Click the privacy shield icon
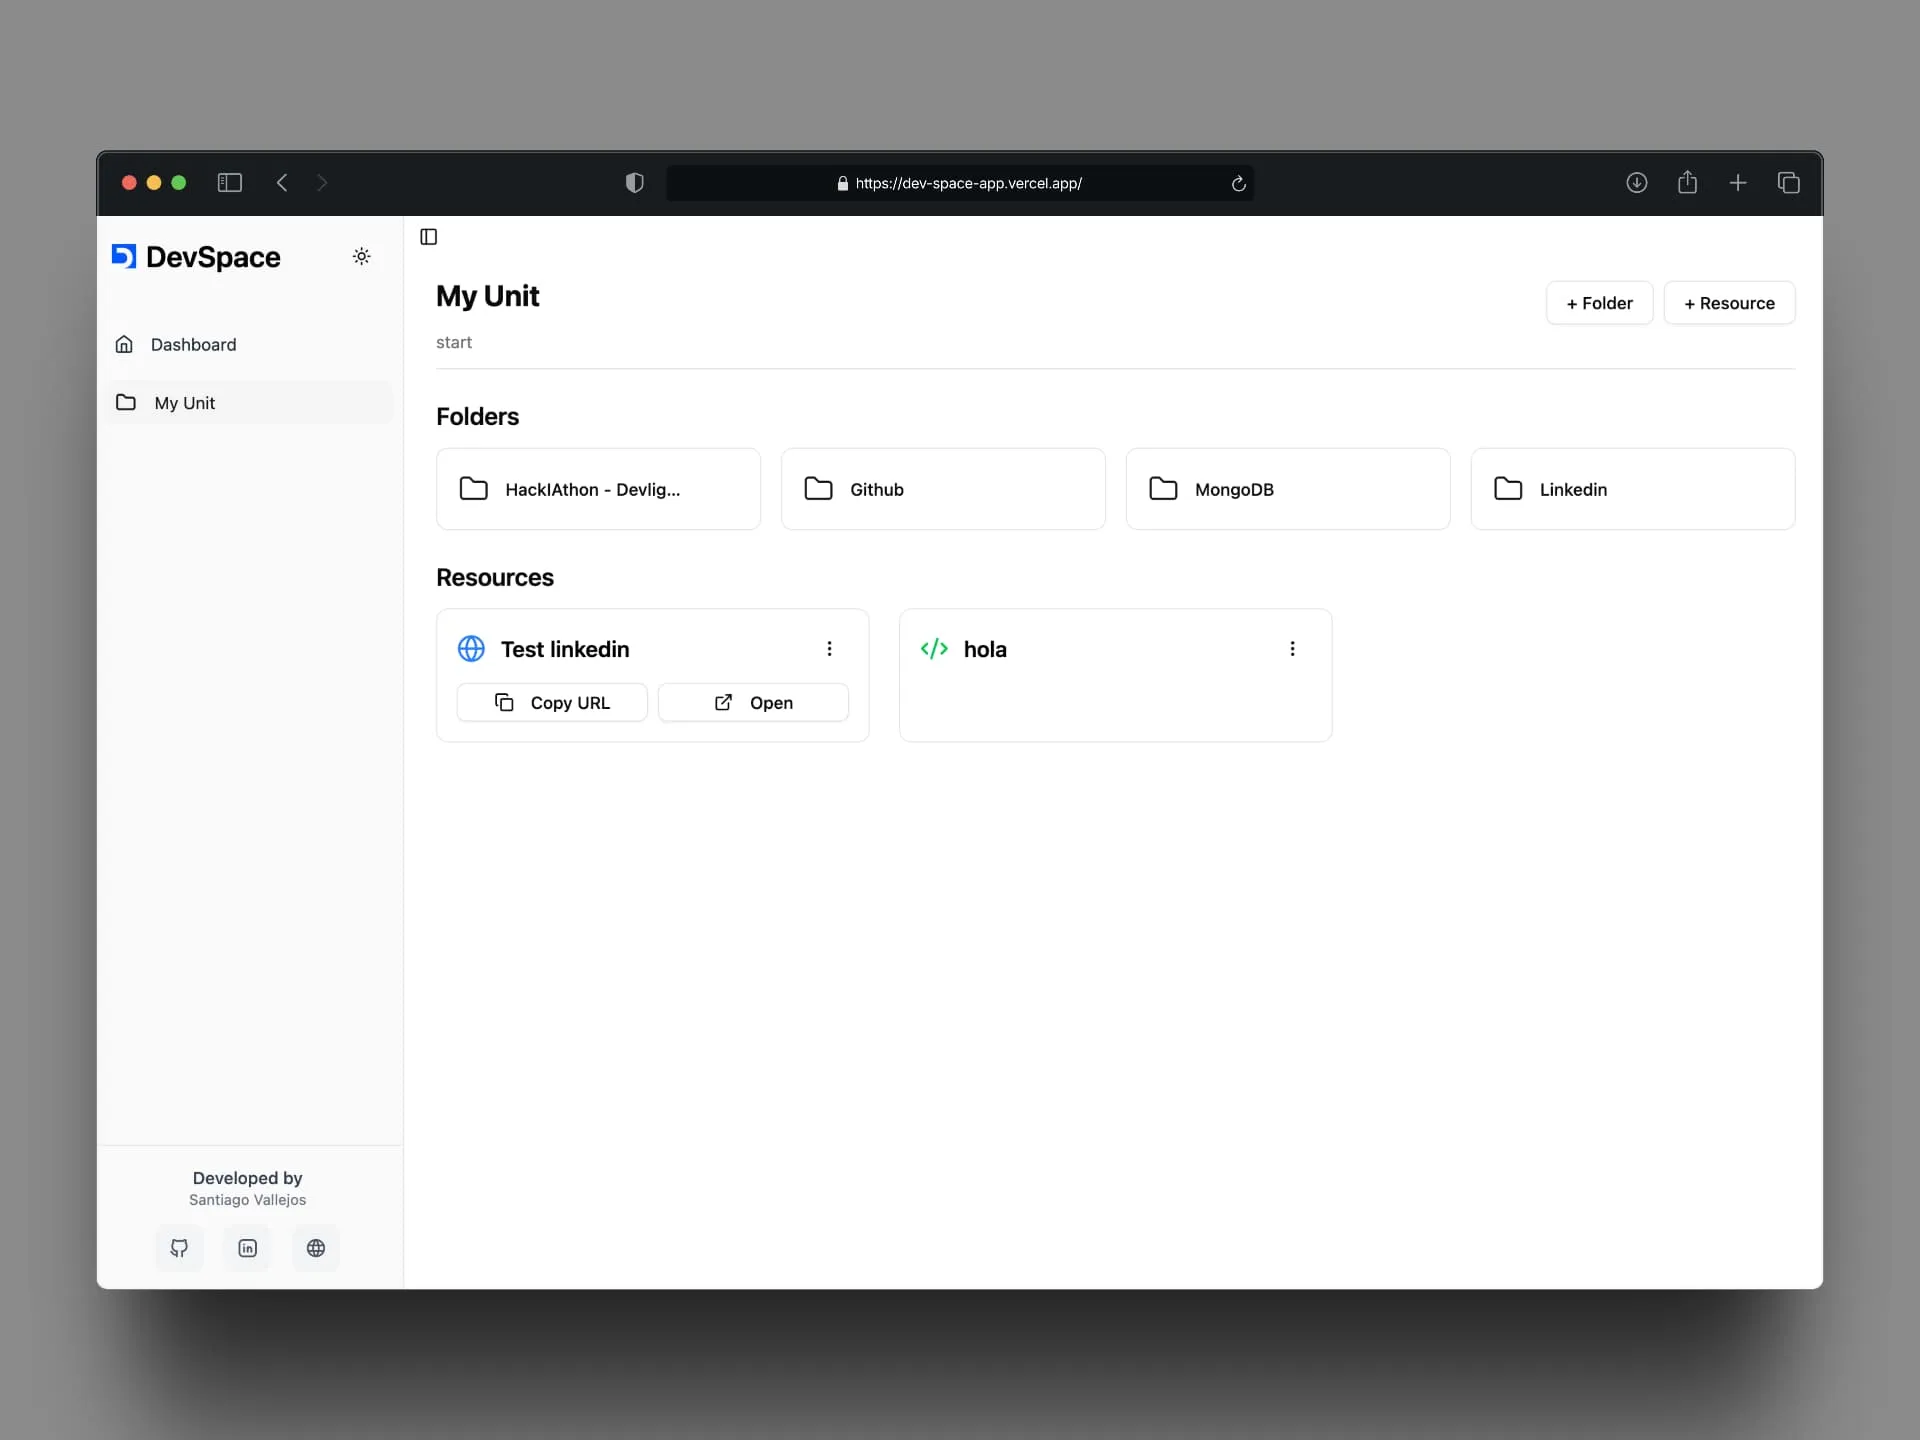This screenshot has width=1920, height=1440. [x=634, y=183]
